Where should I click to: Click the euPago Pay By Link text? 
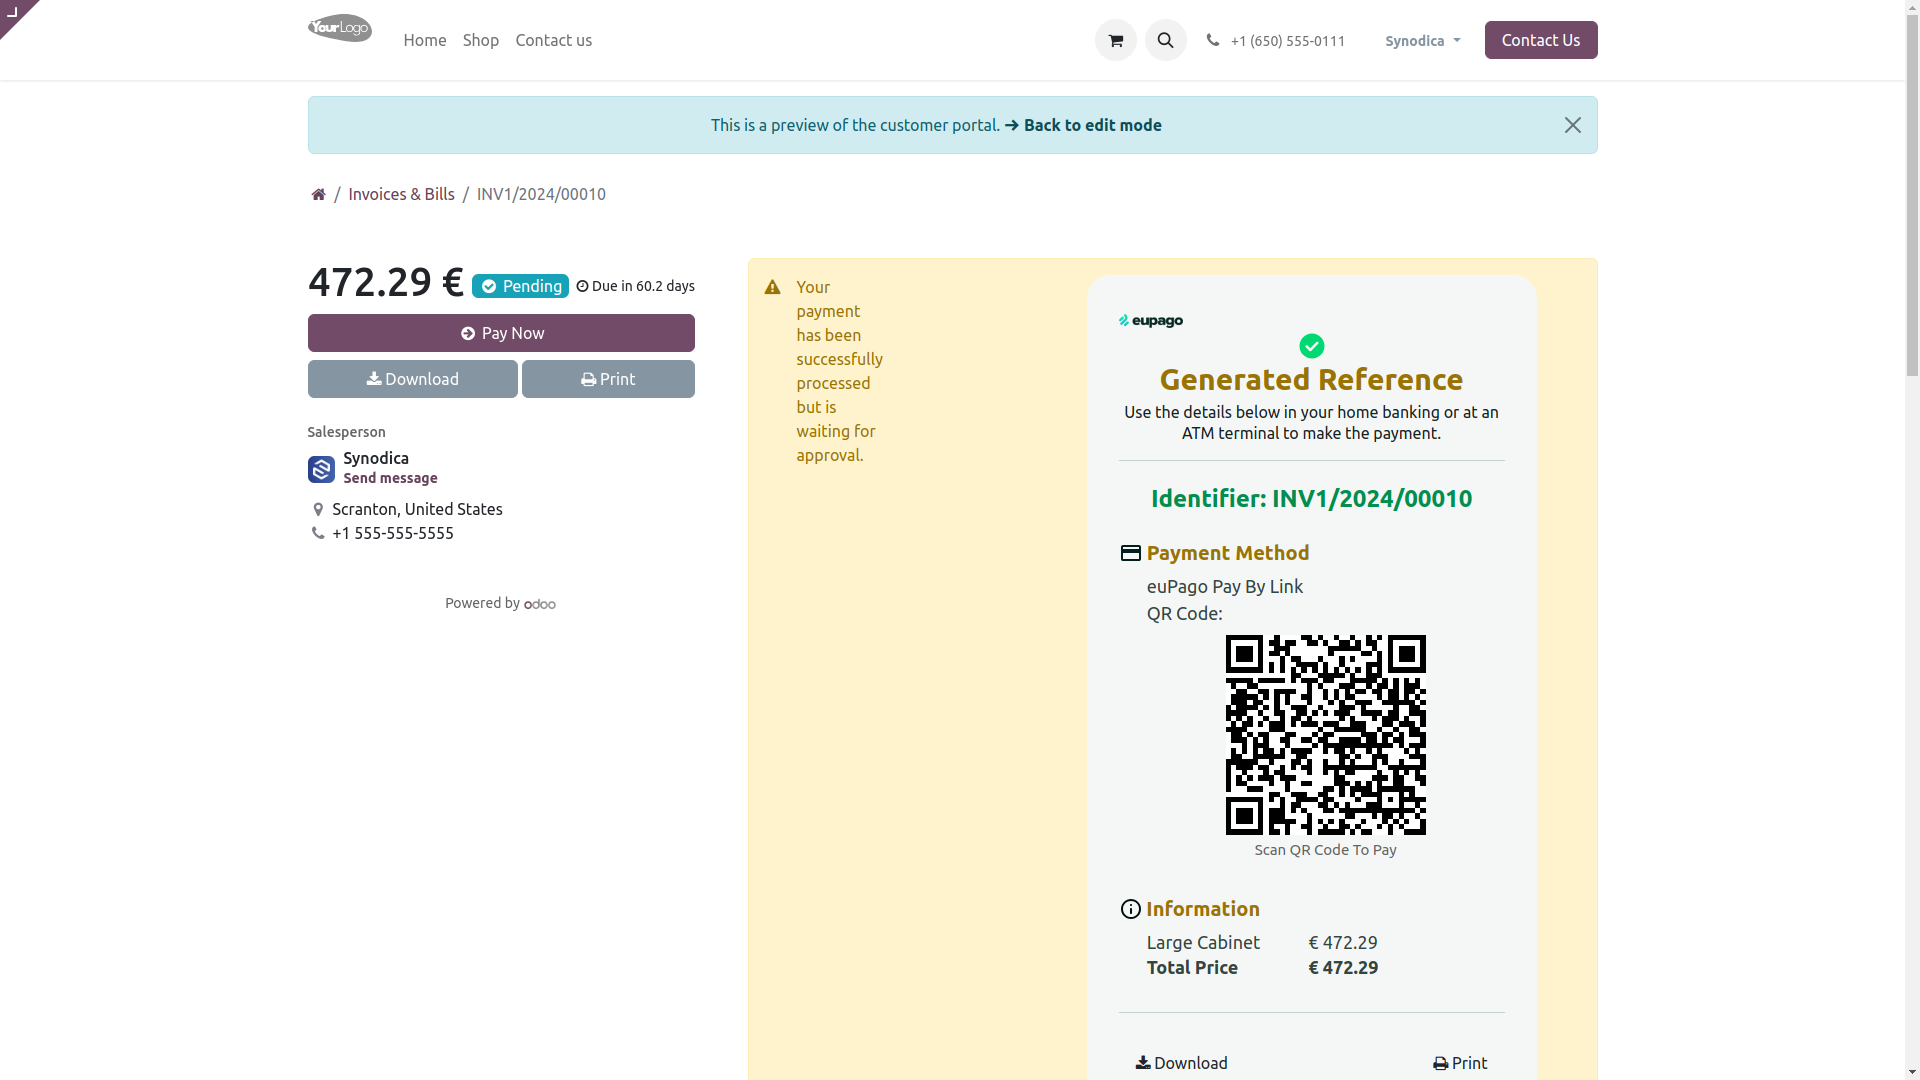click(x=1224, y=586)
